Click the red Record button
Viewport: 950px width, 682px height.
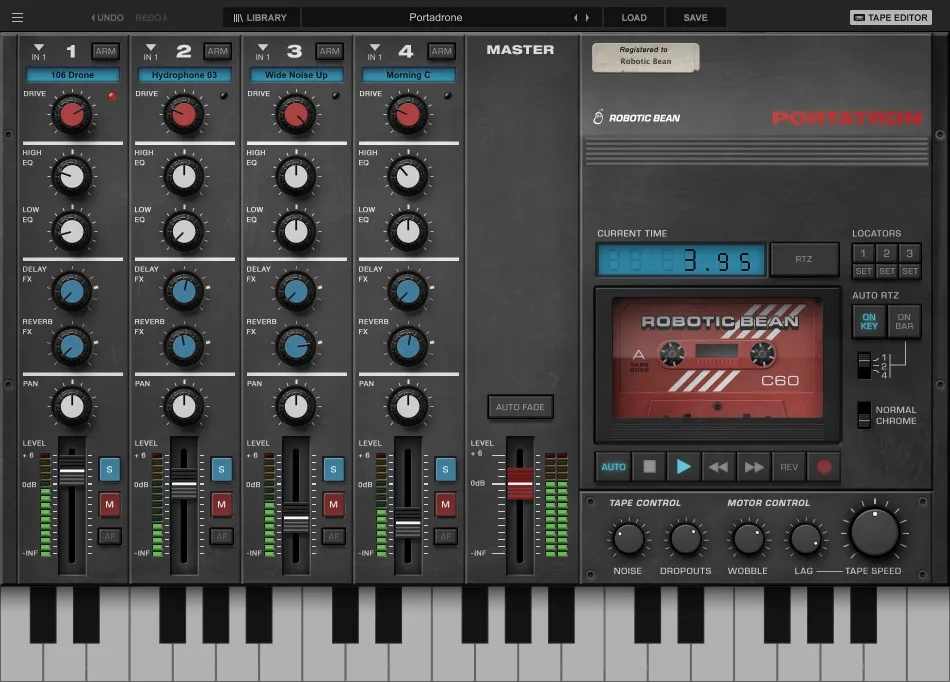[824, 467]
